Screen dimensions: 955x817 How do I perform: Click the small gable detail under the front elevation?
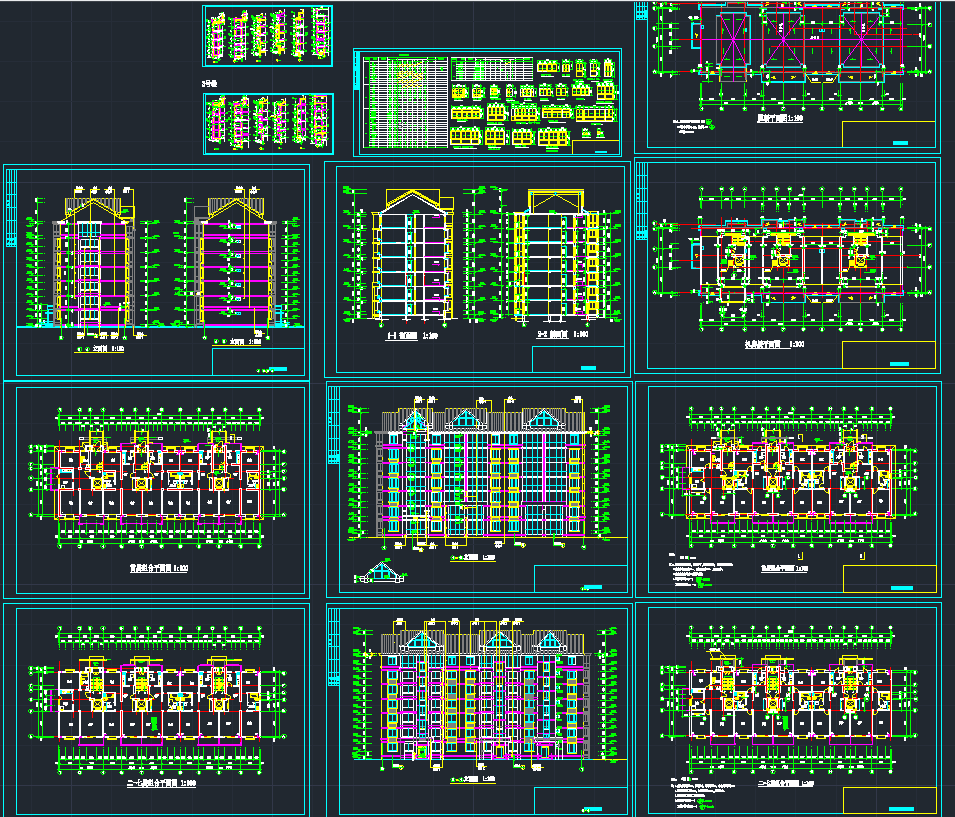click(381, 571)
